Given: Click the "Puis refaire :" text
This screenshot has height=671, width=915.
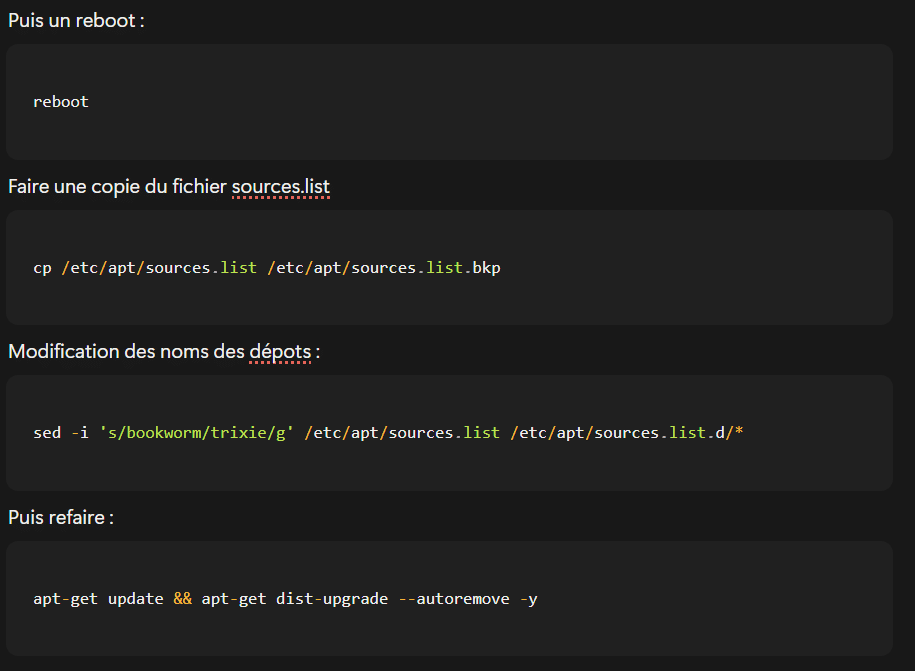Looking at the screenshot, I should [60, 518].
